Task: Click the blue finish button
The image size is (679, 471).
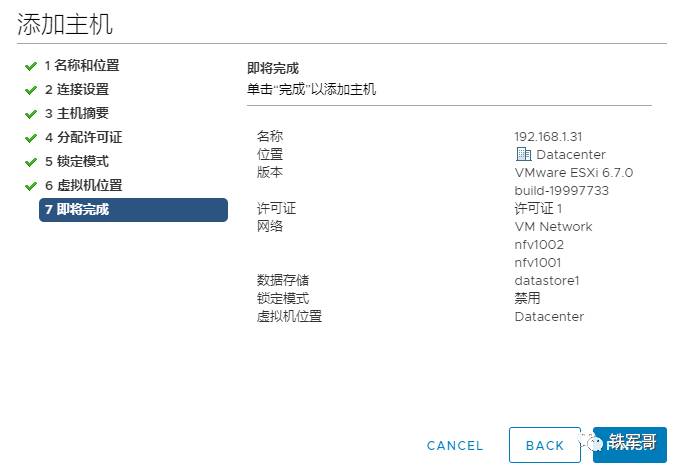Action: point(630,445)
